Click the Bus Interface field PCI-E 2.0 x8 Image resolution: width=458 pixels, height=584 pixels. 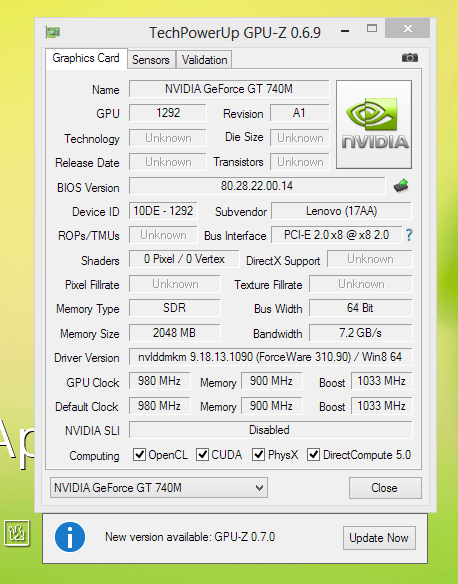coord(337,235)
